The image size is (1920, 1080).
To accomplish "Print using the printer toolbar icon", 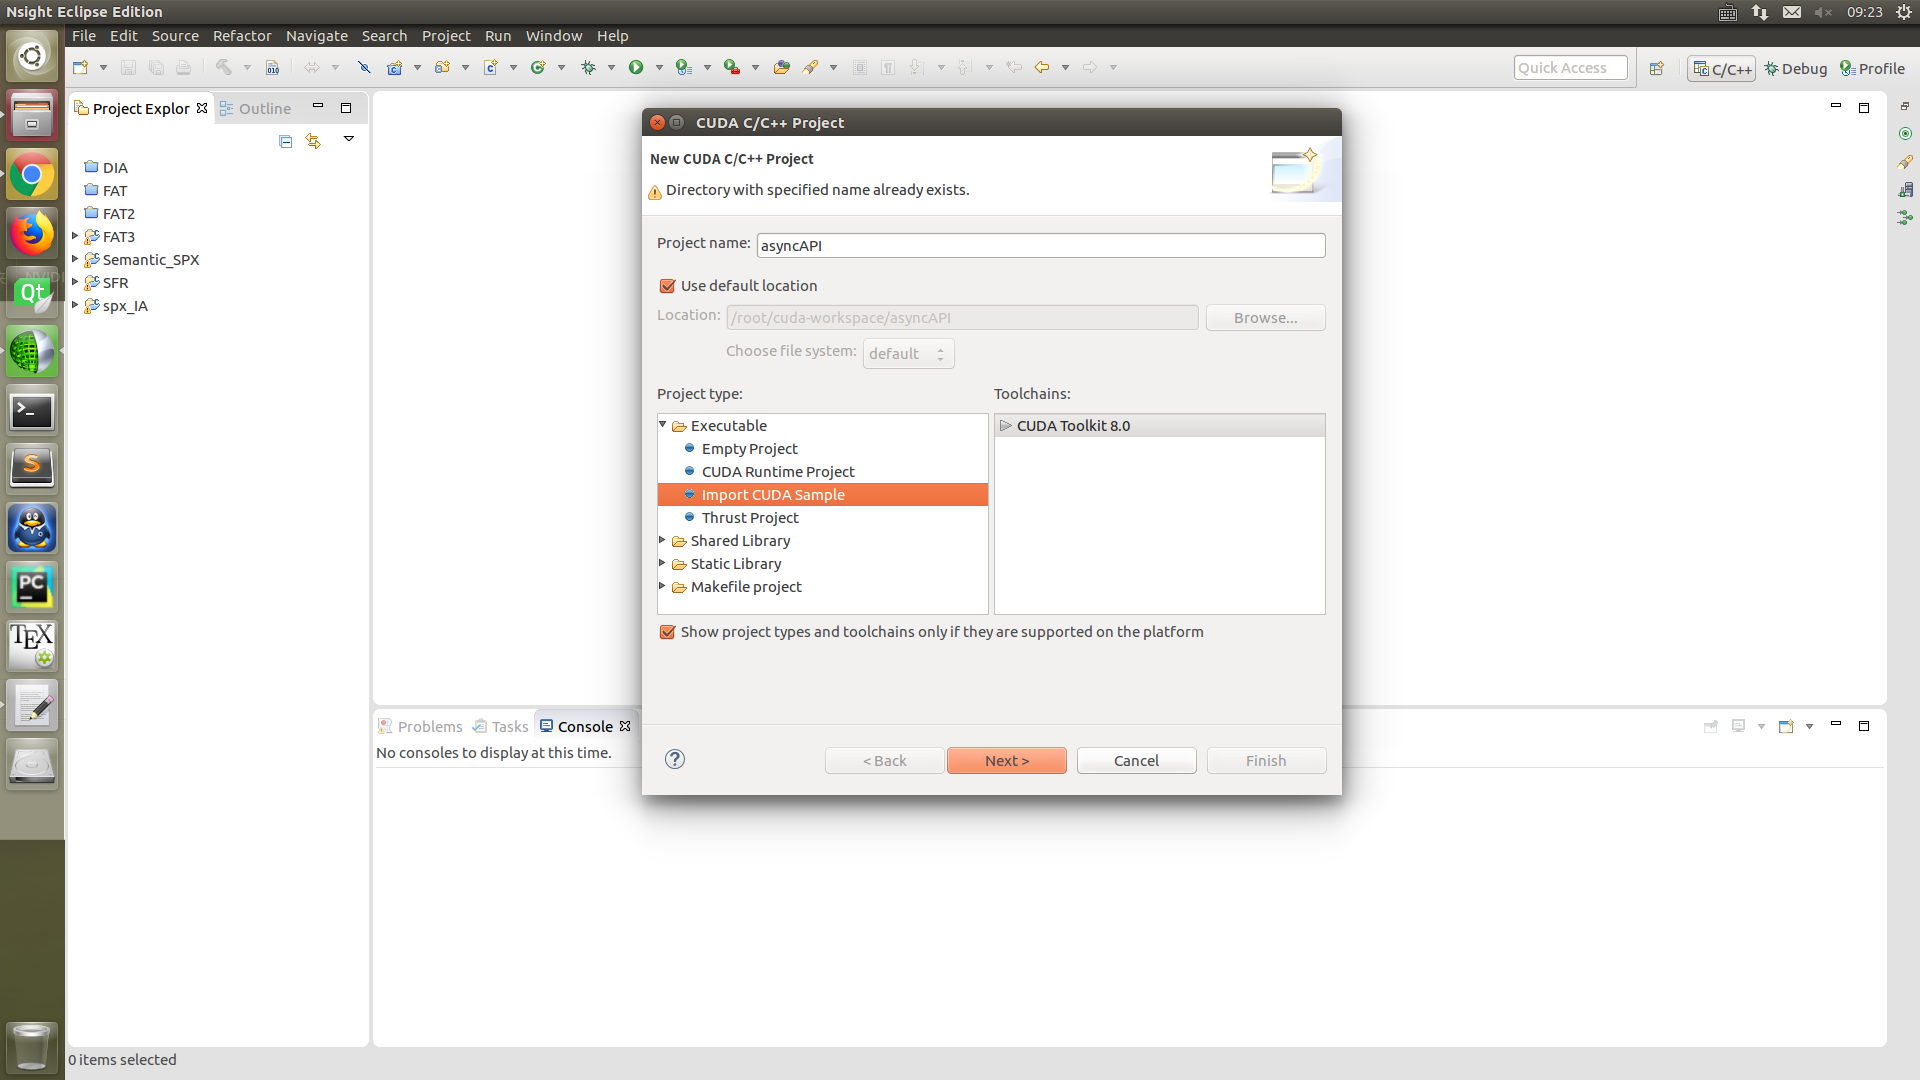I will (x=184, y=67).
